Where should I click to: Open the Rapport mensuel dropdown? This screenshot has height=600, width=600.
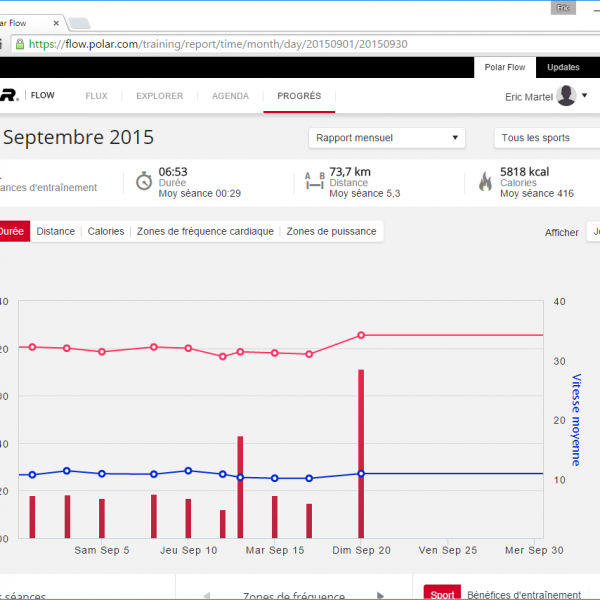click(x=387, y=138)
